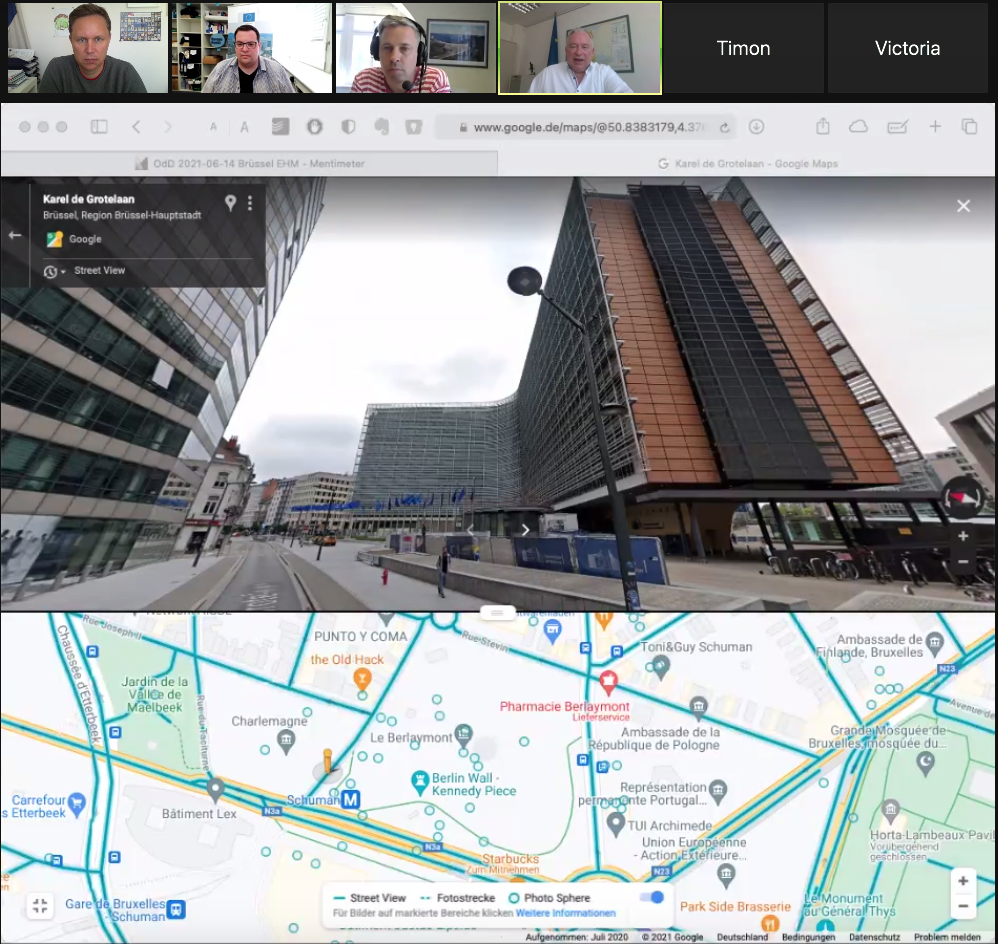Open the Bedingungen link in map footer
The width and height of the screenshot is (998, 944).
pos(808,937)
